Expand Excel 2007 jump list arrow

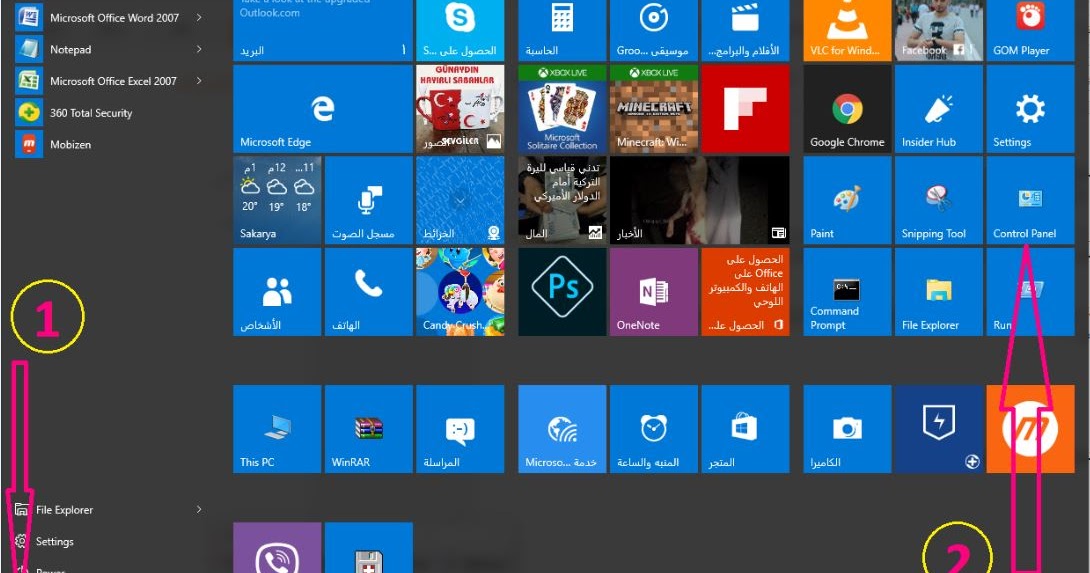[x=199, y=81]
